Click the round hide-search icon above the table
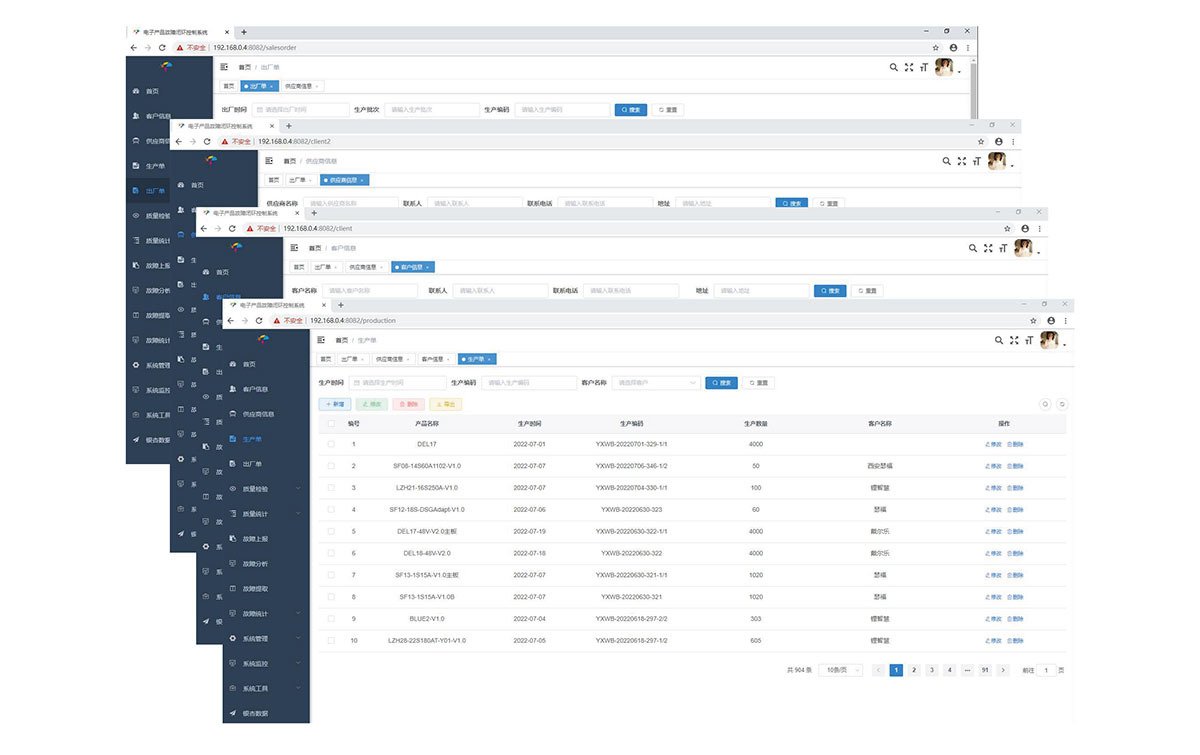The height and width of the screenshot is (755, 1200). click(1045, 404)
